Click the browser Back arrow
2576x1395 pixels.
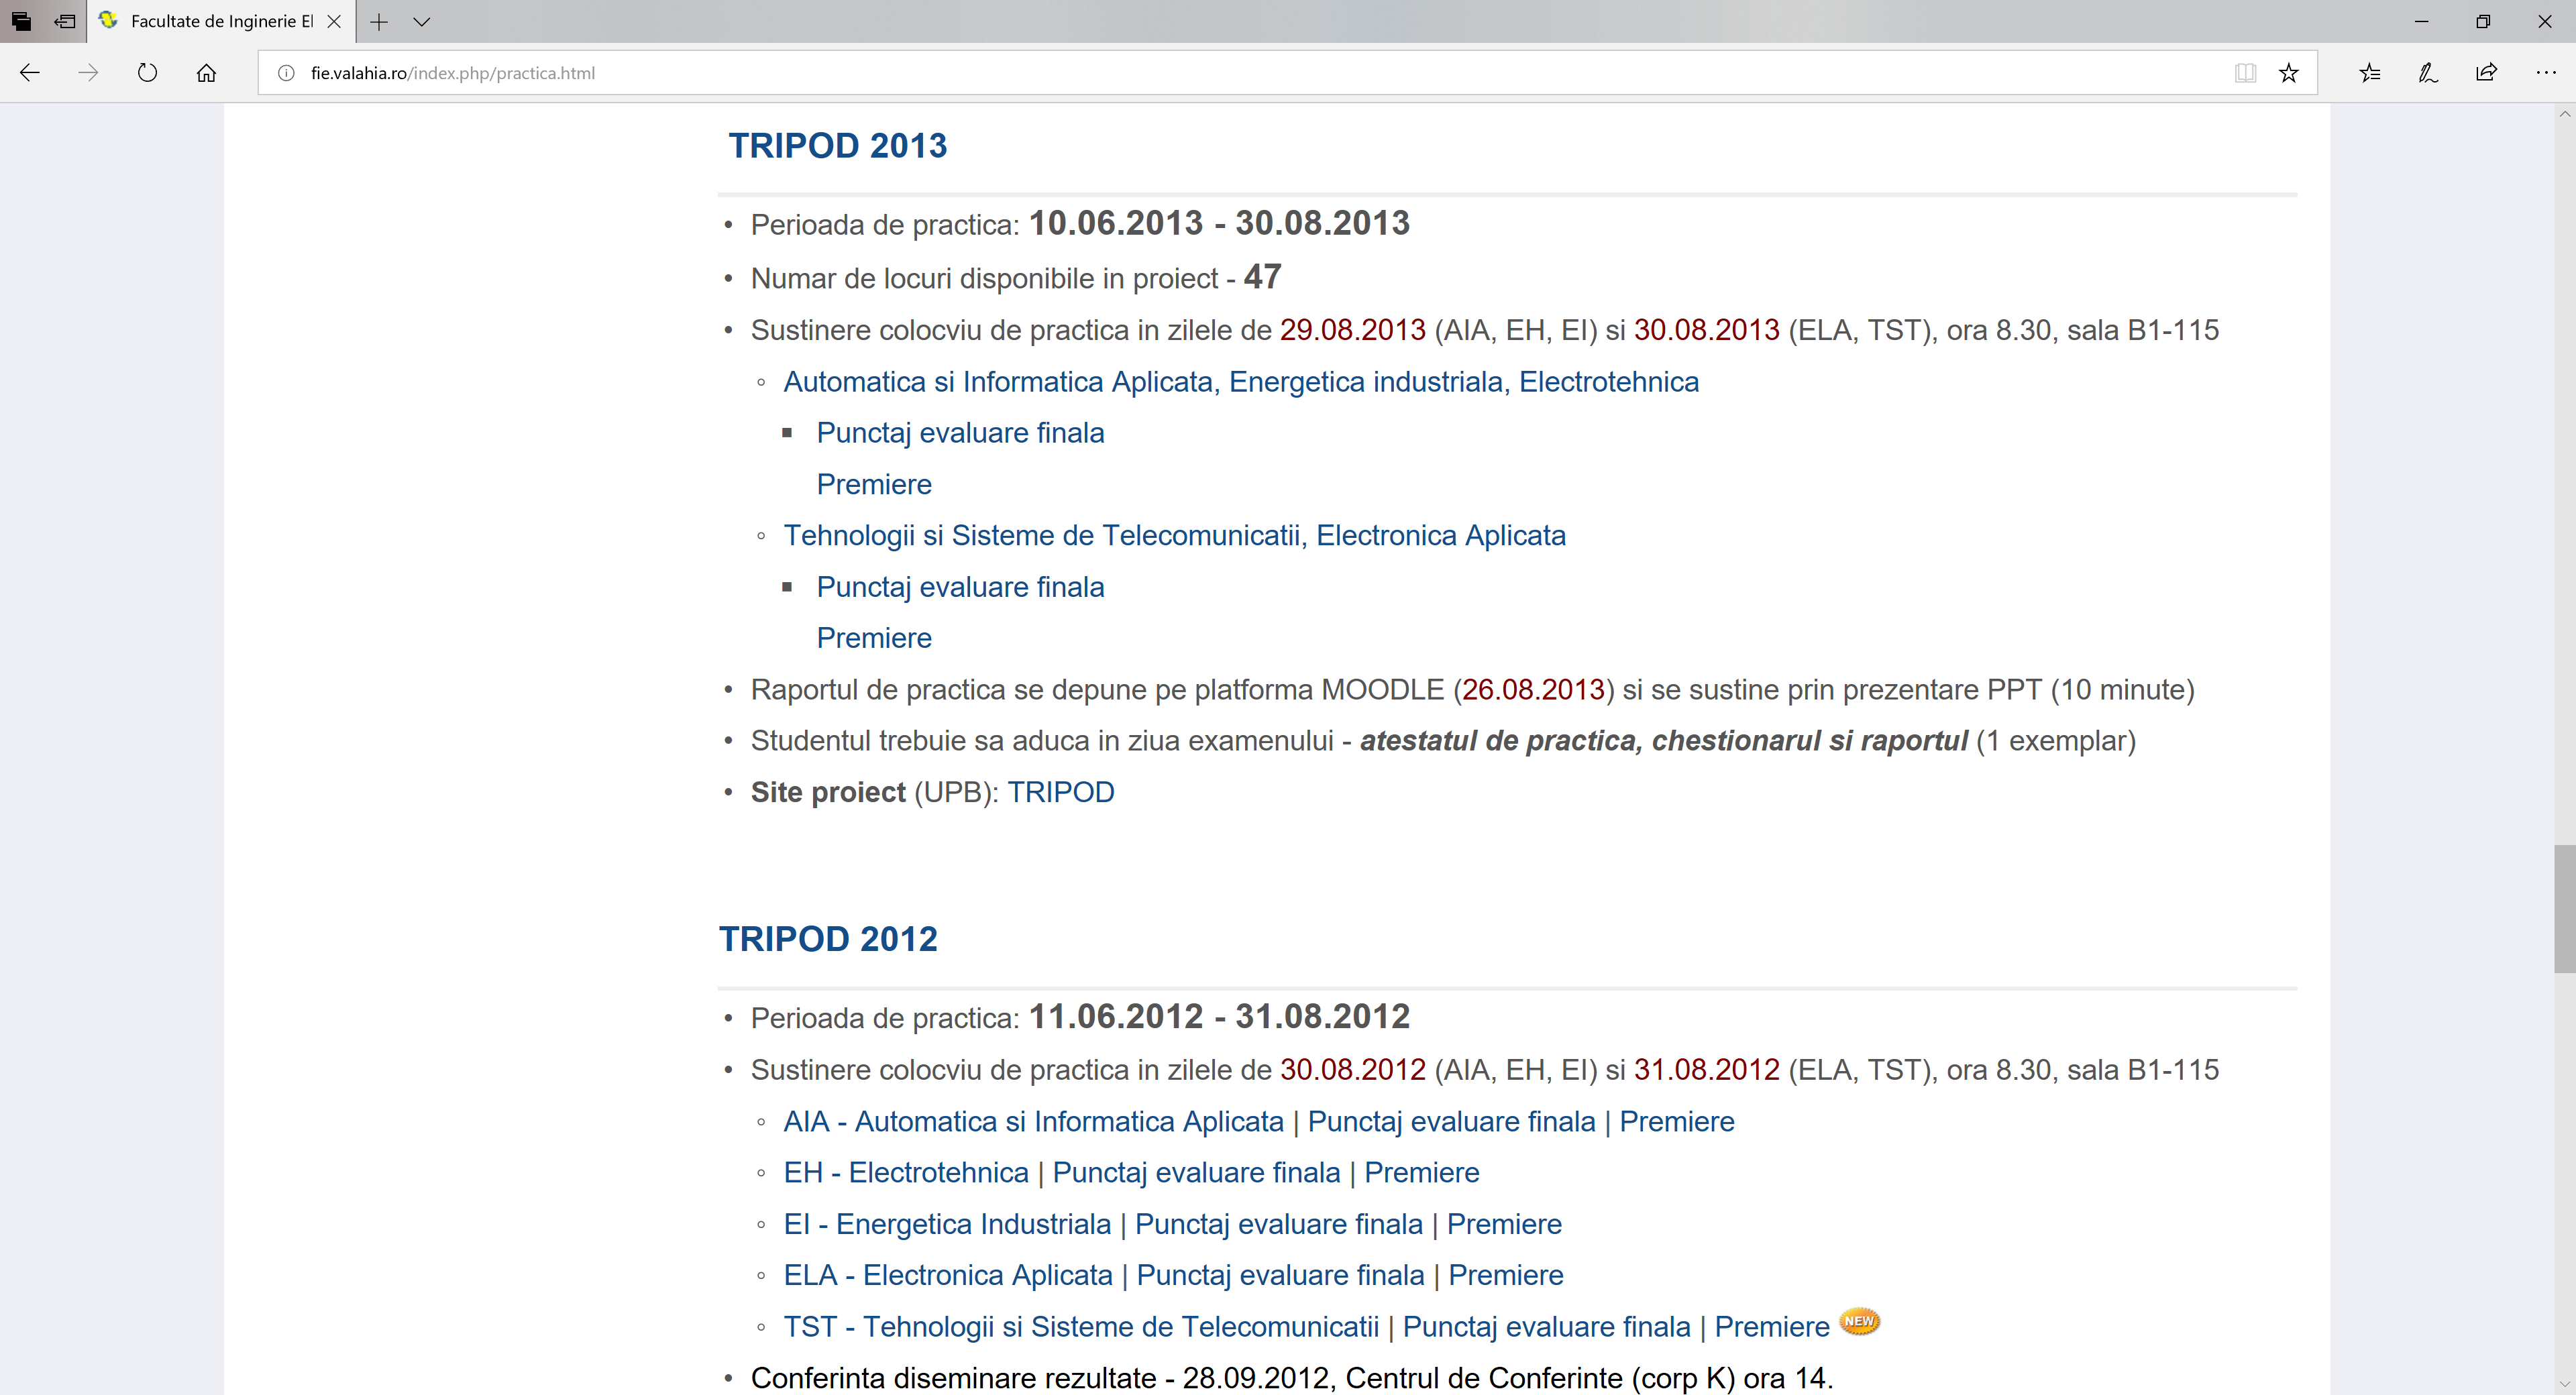coord(30,72)
